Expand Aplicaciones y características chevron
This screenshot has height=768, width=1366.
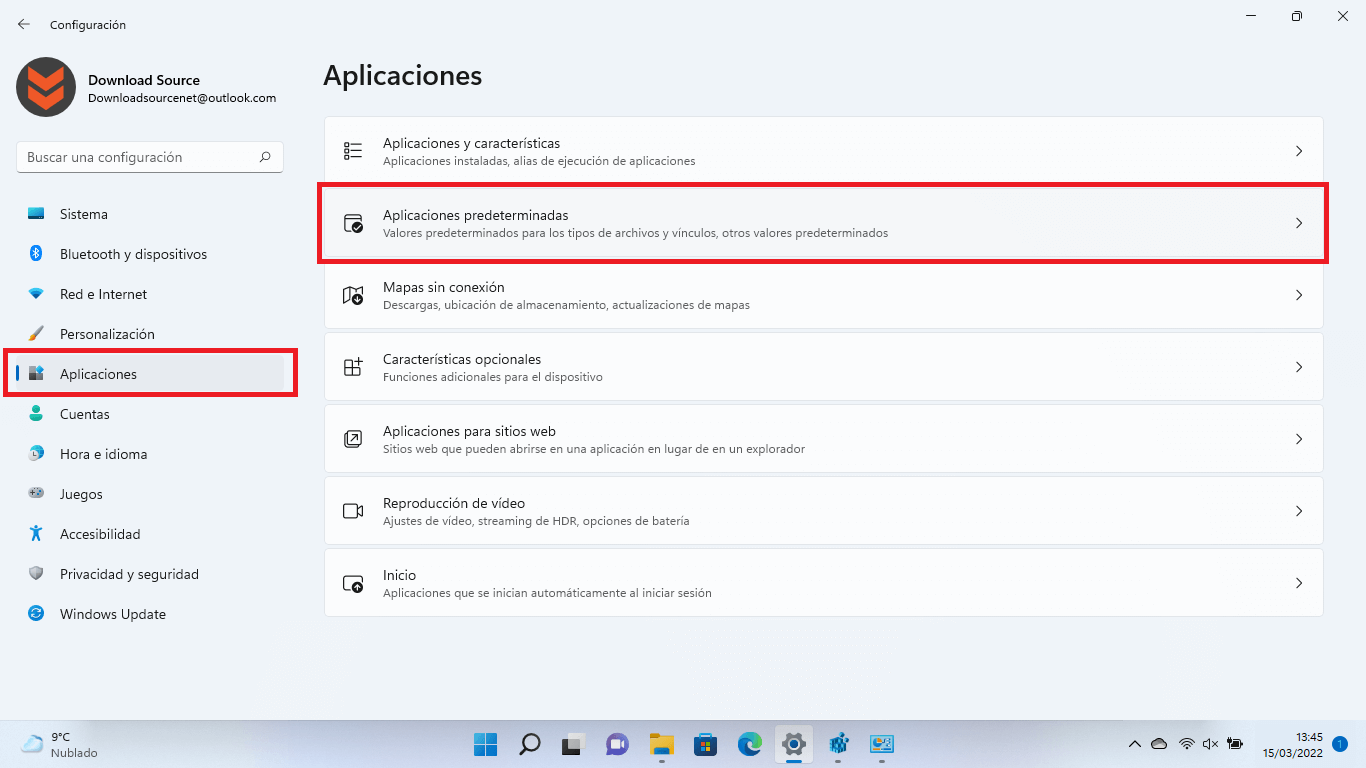[x=1299, y=151]
